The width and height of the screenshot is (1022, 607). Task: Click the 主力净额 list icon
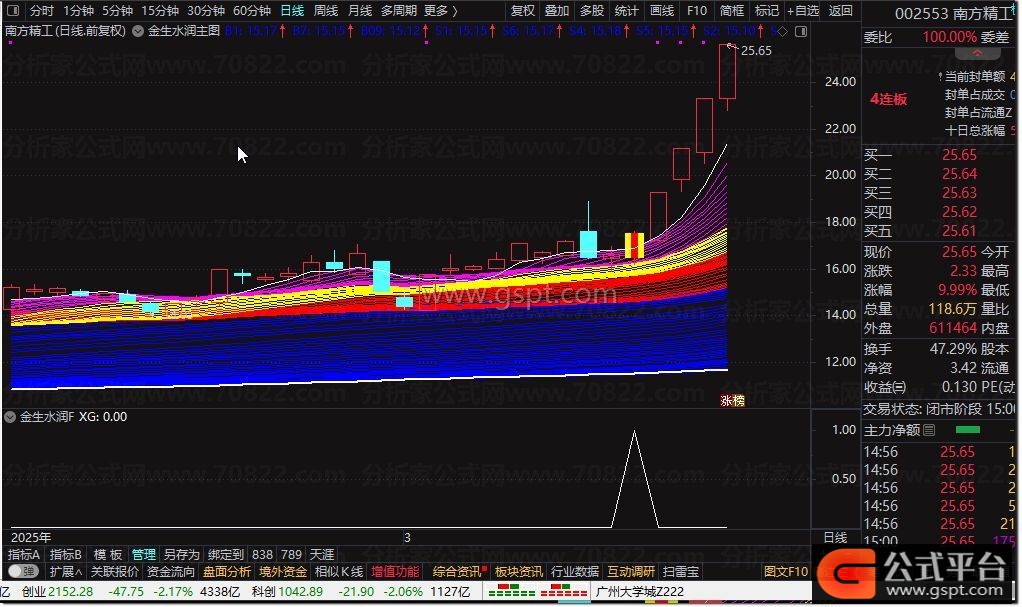click(x=929, y=430)
